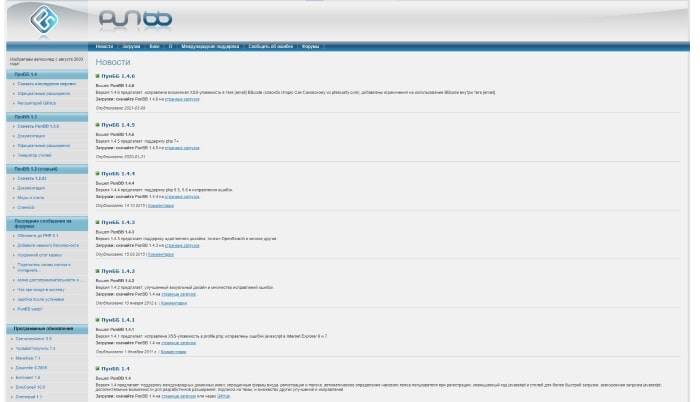
Task: Open Документация under sidebar PunBB 1.2
Action: coord(31,188)
